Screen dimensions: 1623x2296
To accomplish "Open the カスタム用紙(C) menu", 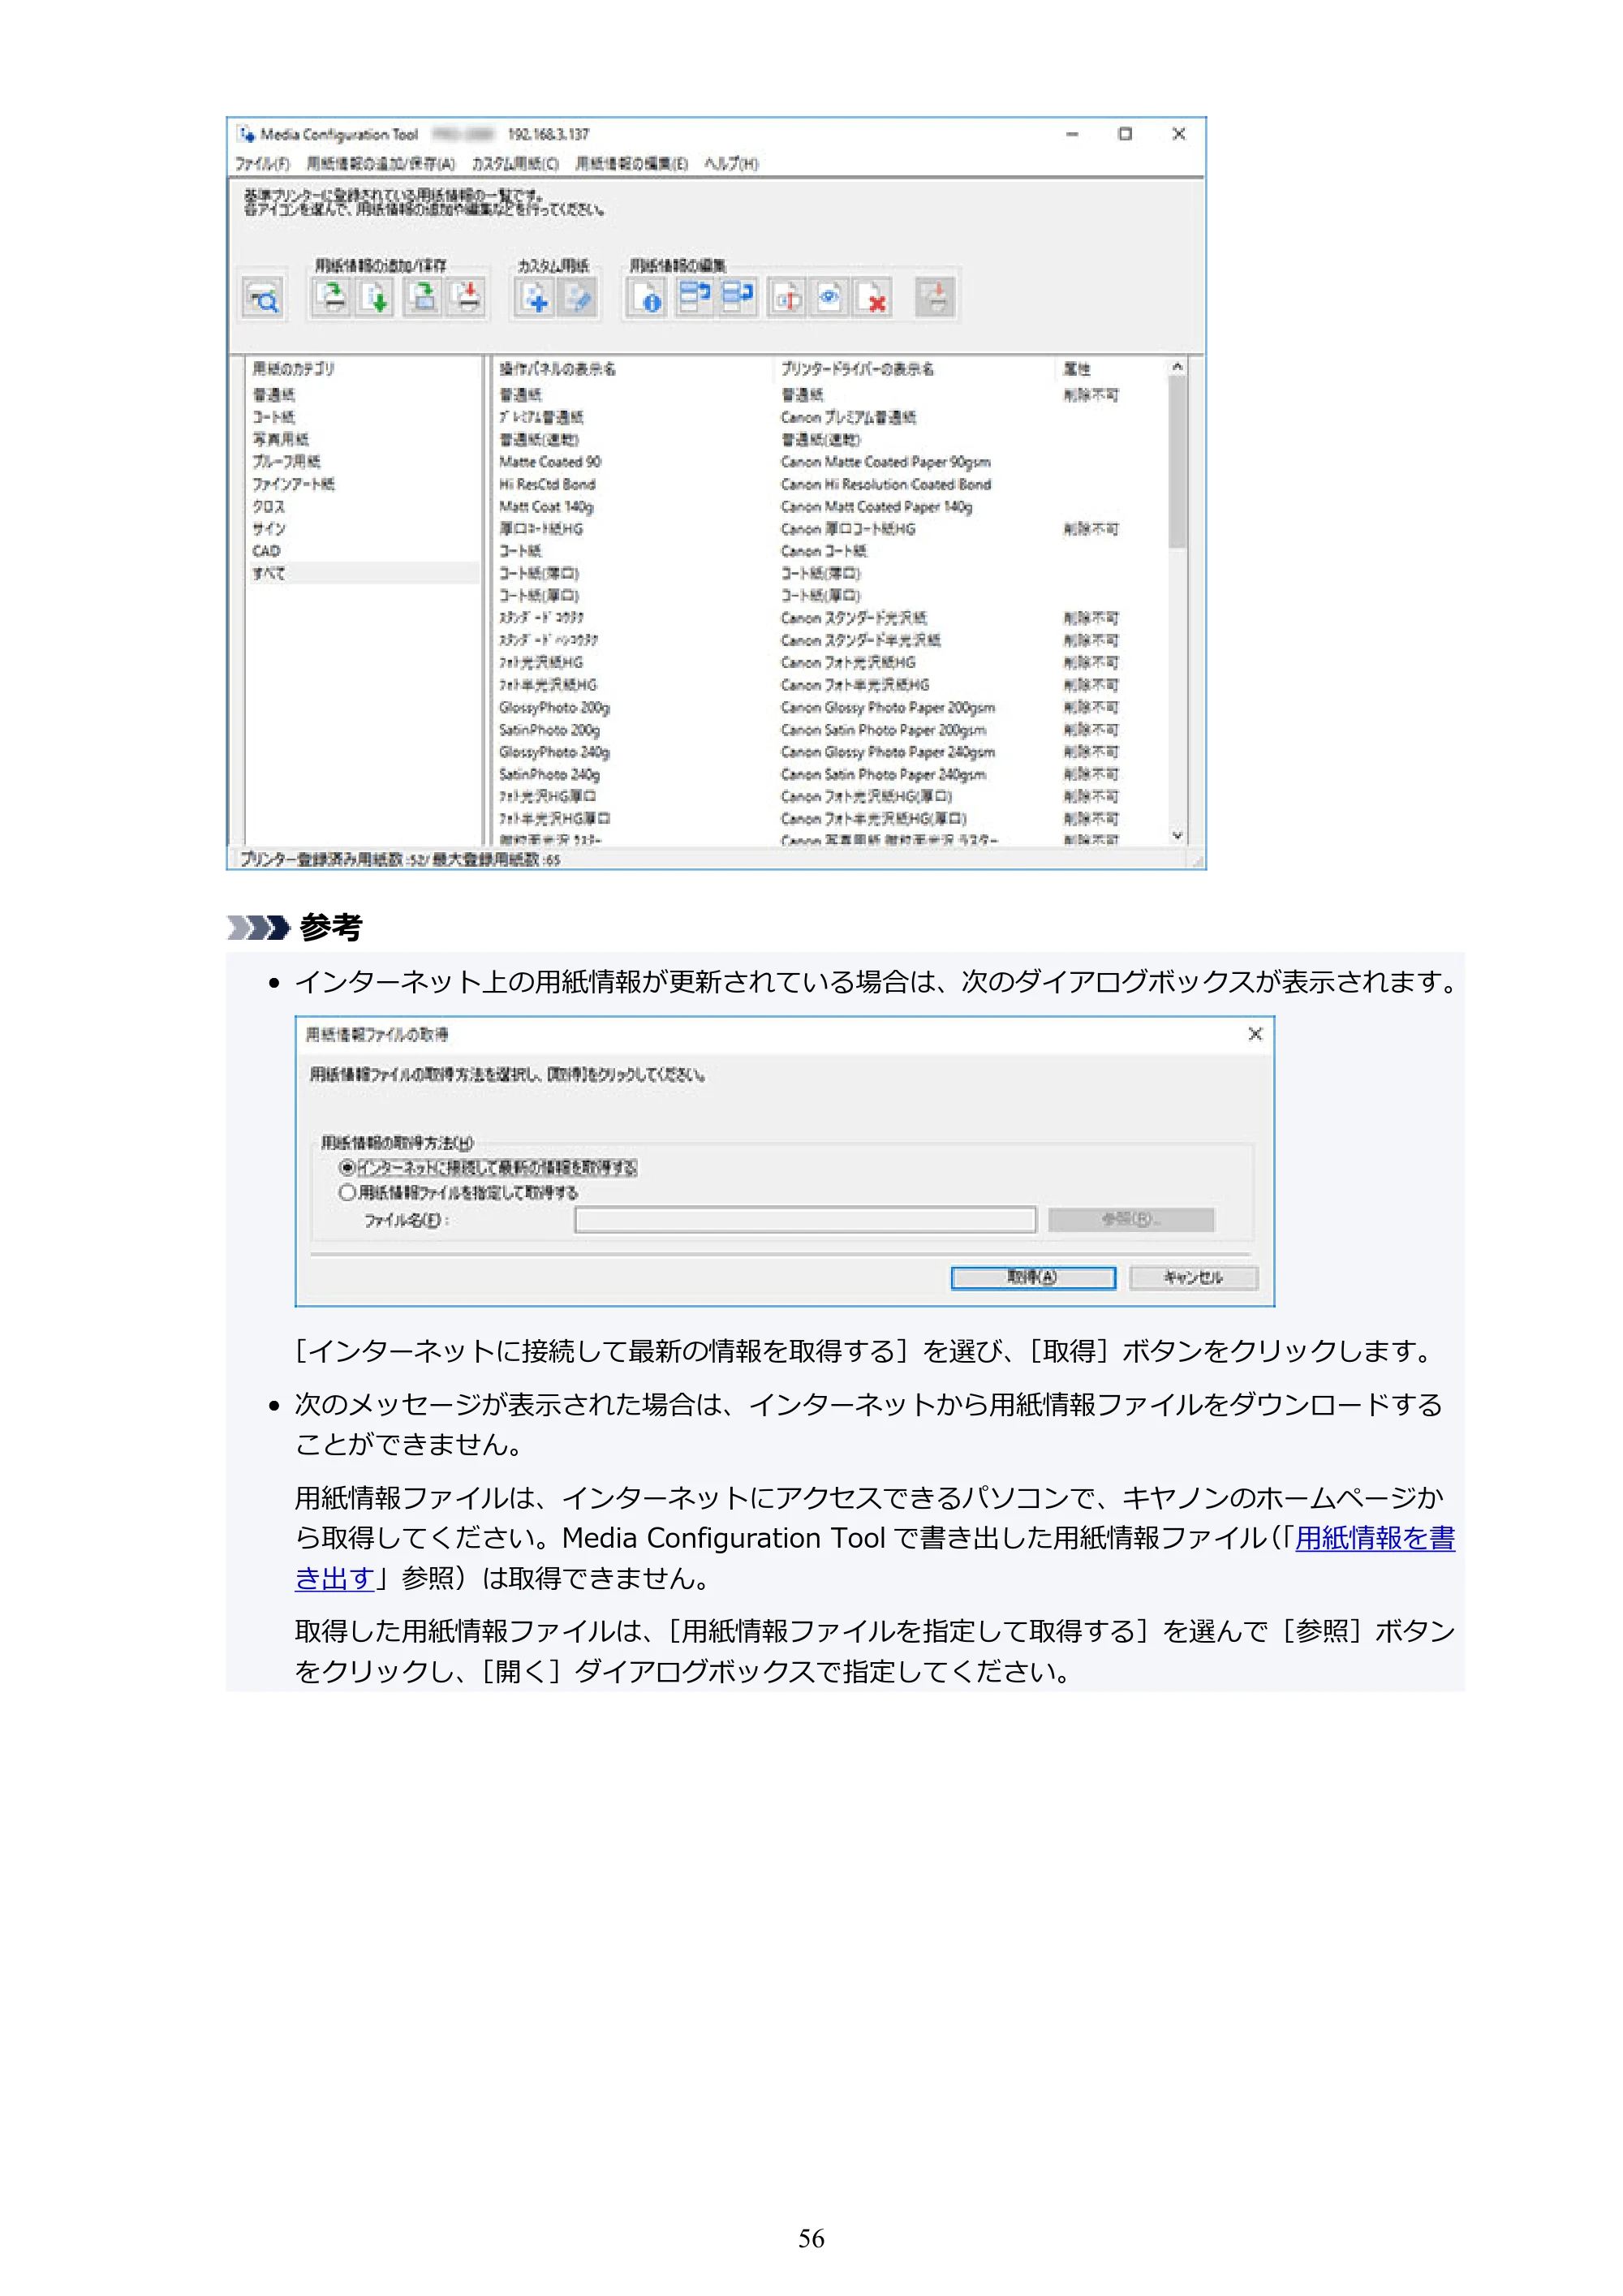I will point(515,163).
